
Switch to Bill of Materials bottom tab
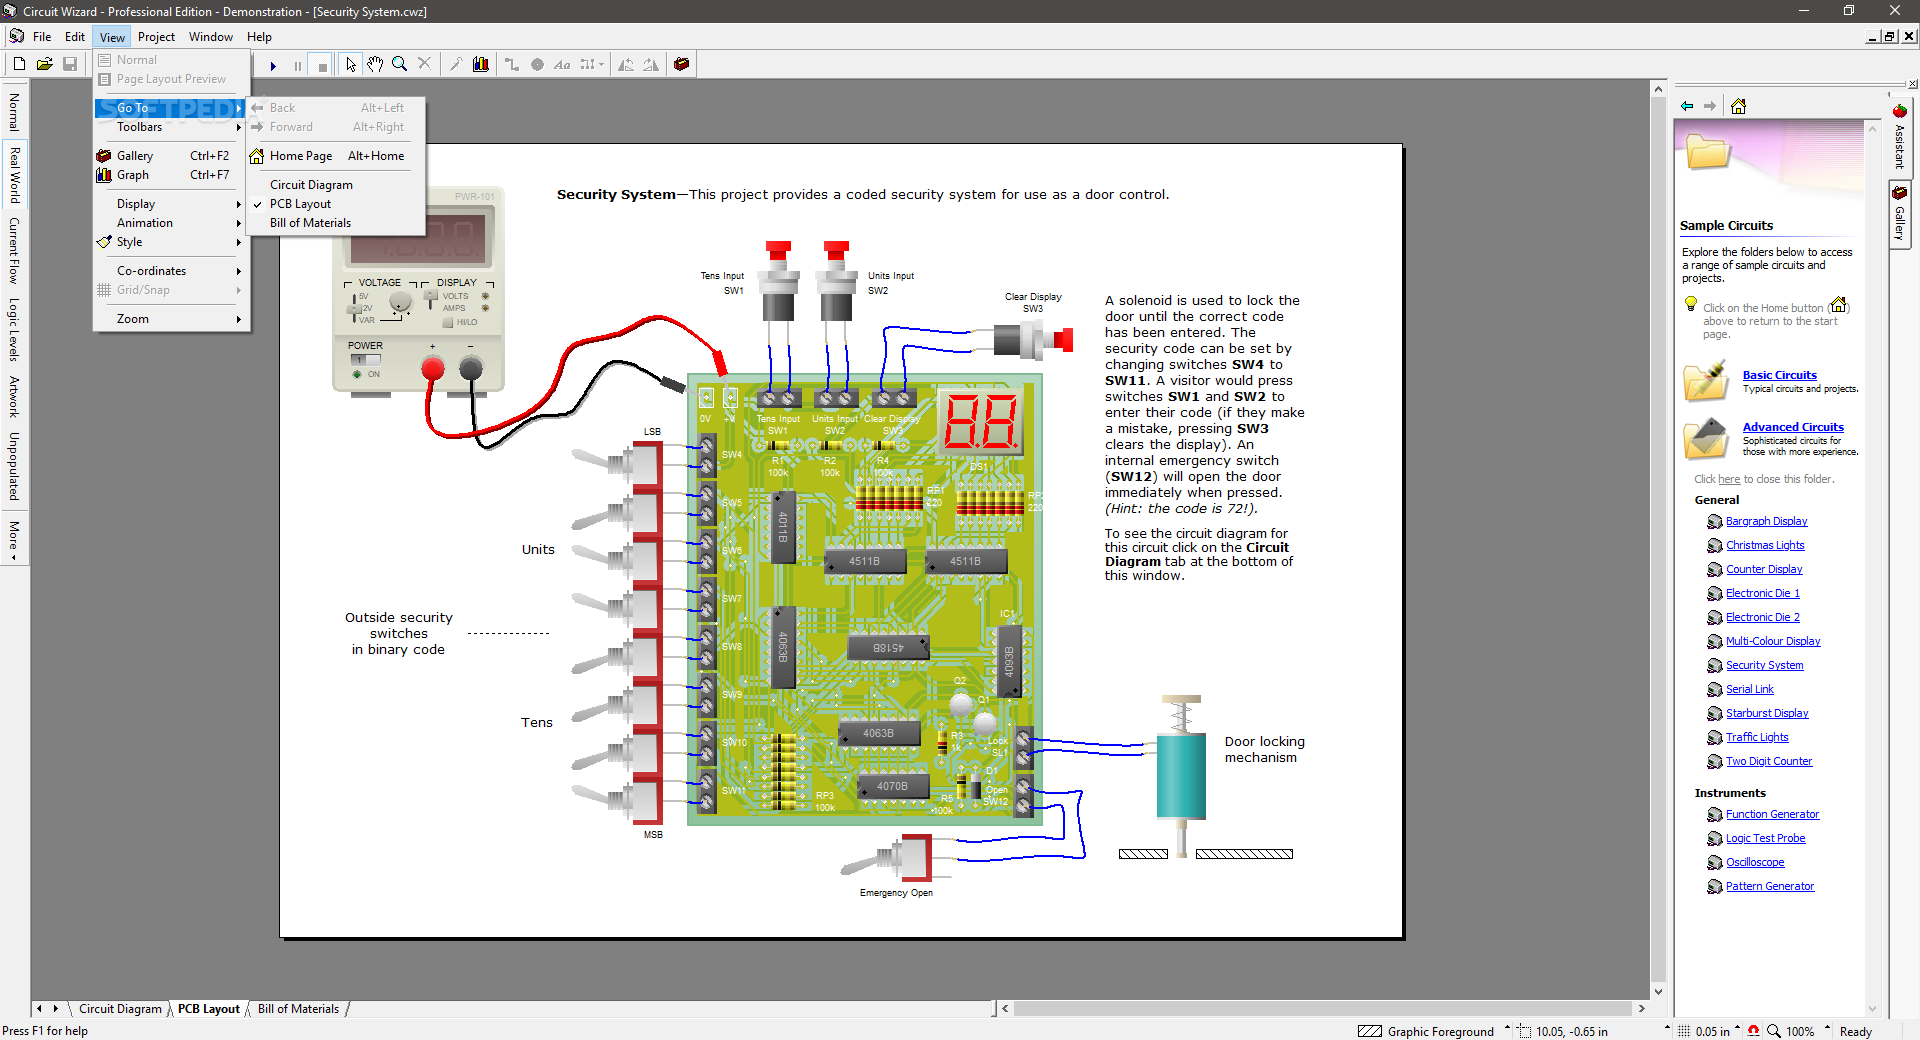298,1009
